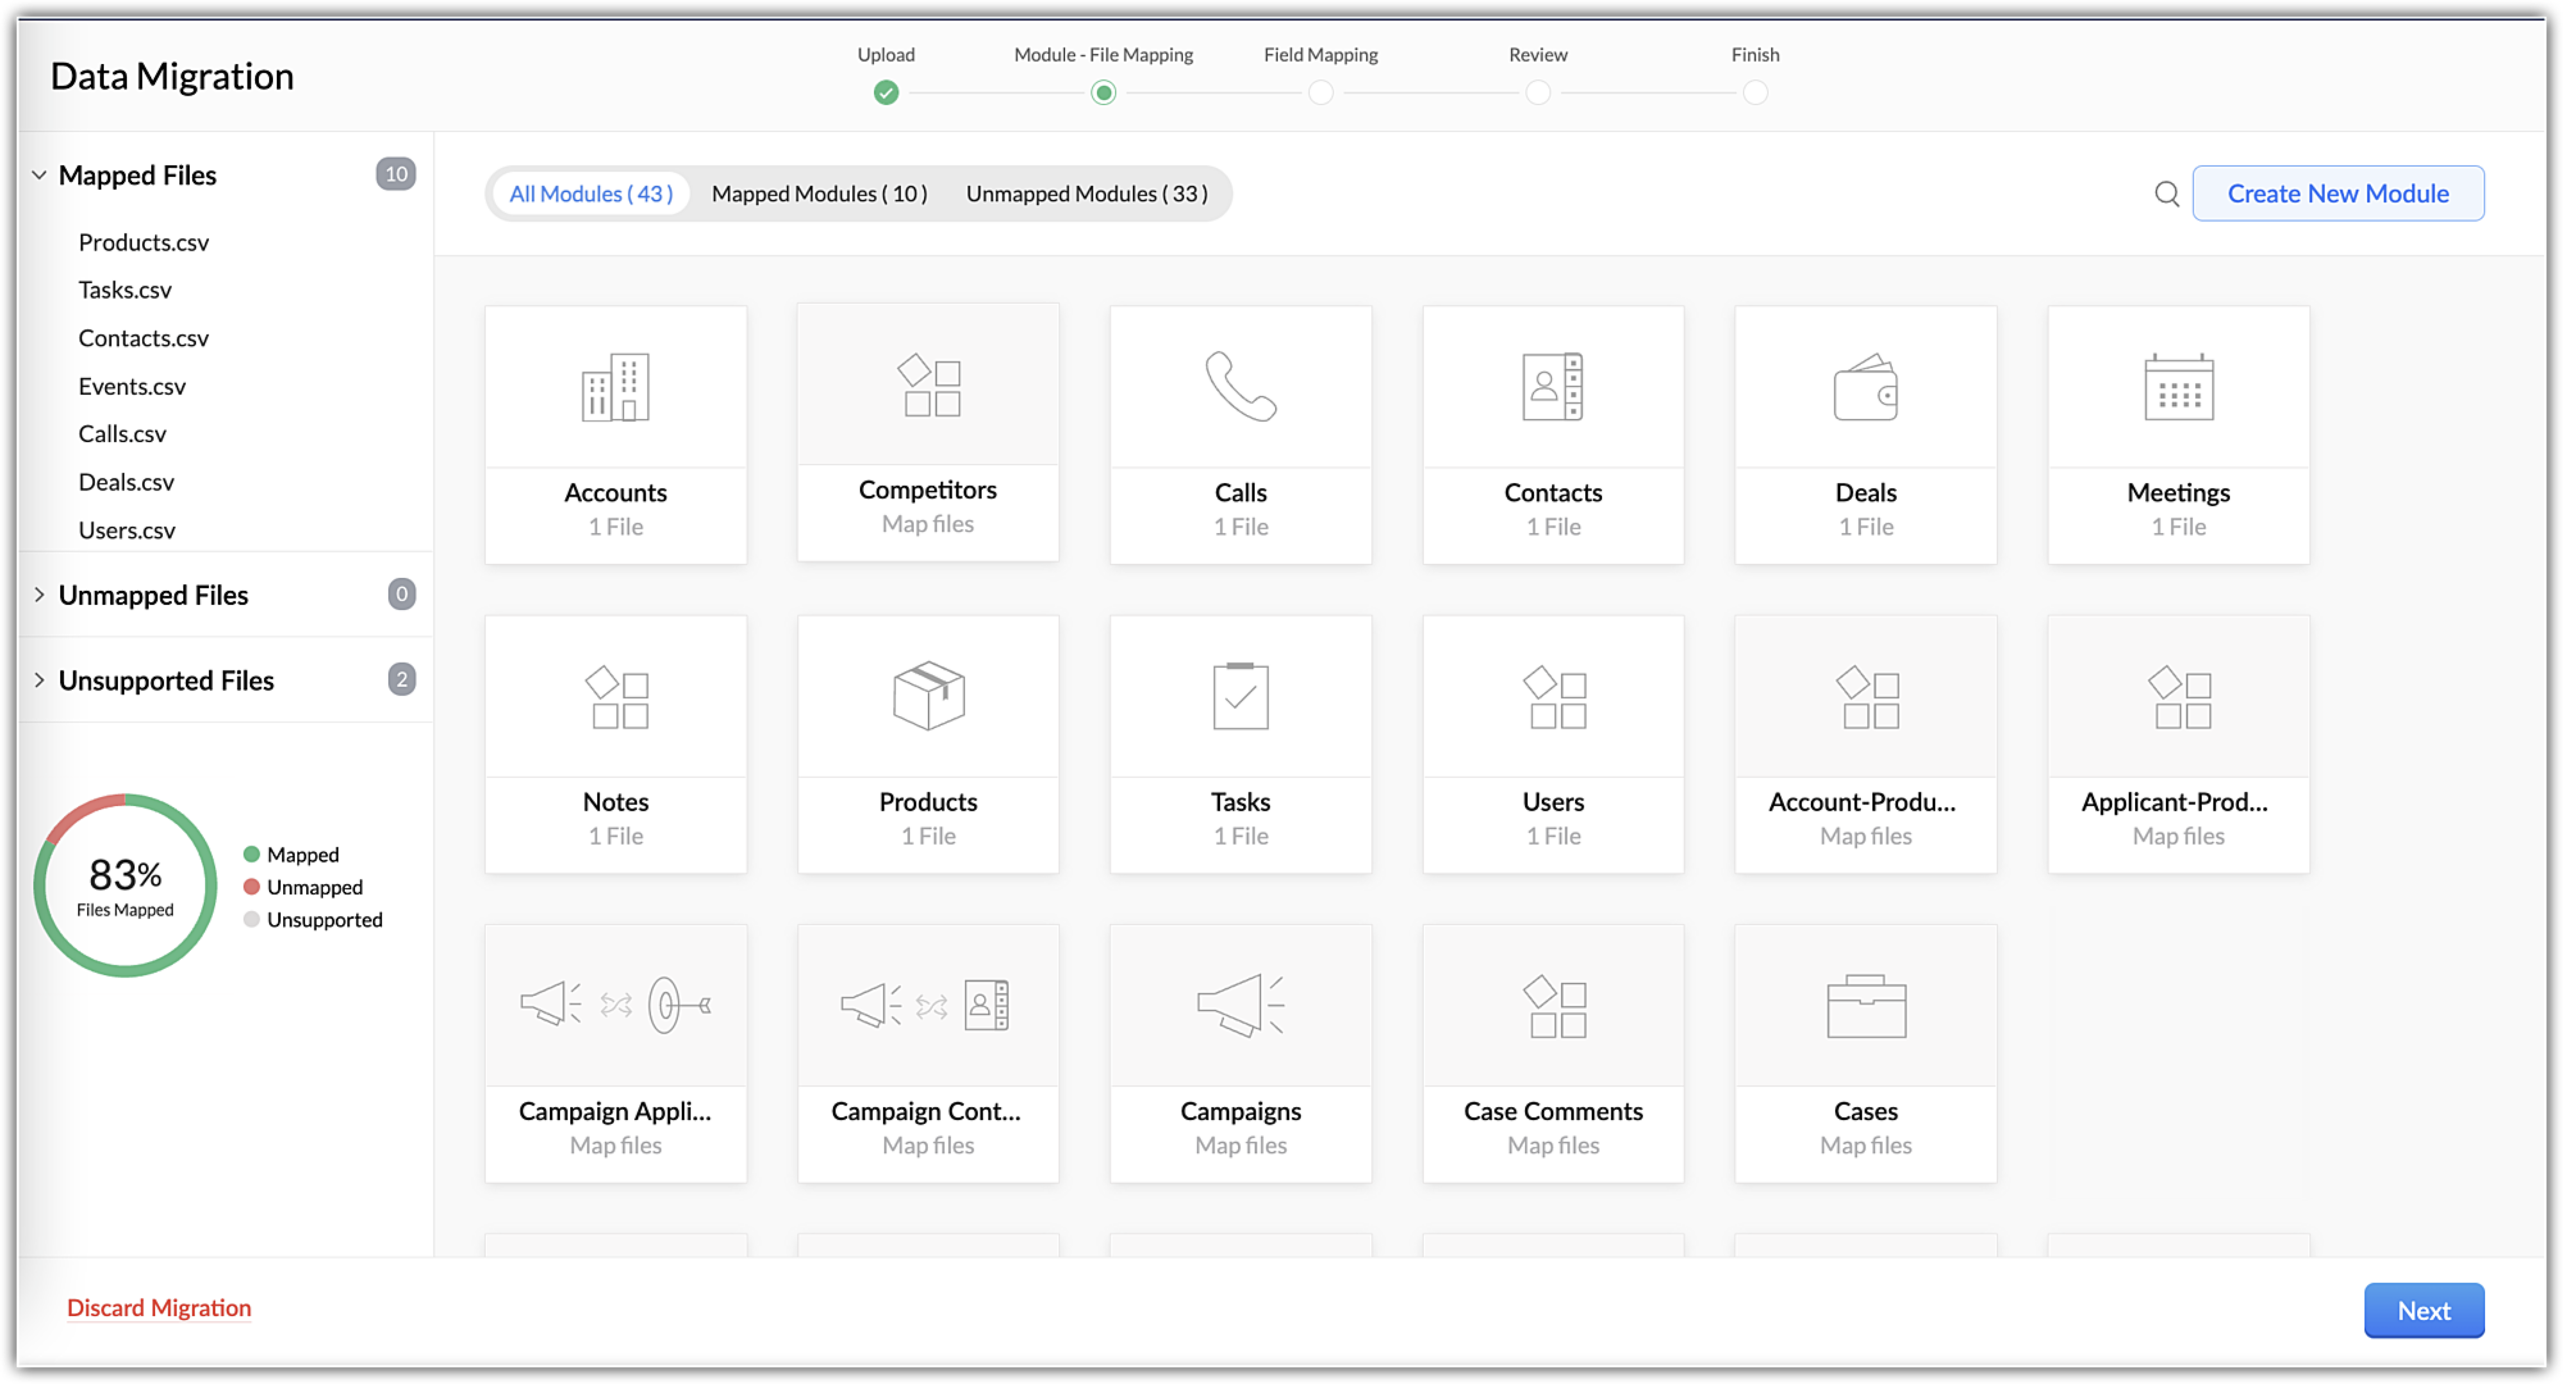
Task: Click the Discard Migration link
Action: tap(159, 1308)
